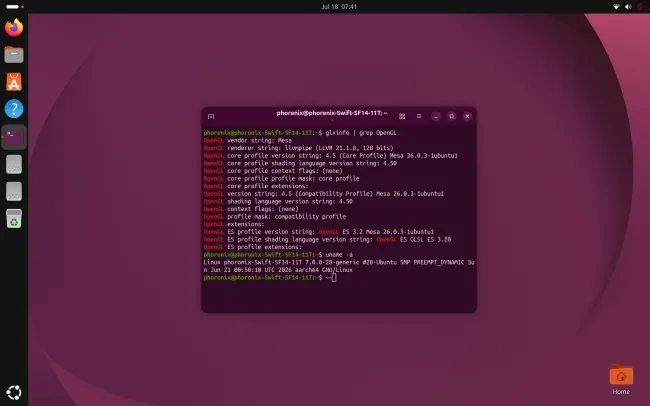Select the Terminal icon in the dock
Image resolution: width=650 pixels, height=406 pixels.
[14, 136]
